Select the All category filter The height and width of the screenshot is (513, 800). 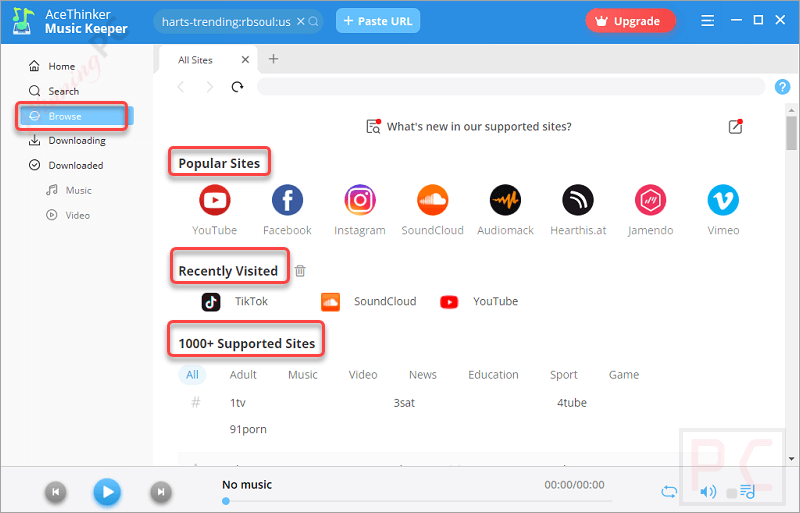click(192, 375)
